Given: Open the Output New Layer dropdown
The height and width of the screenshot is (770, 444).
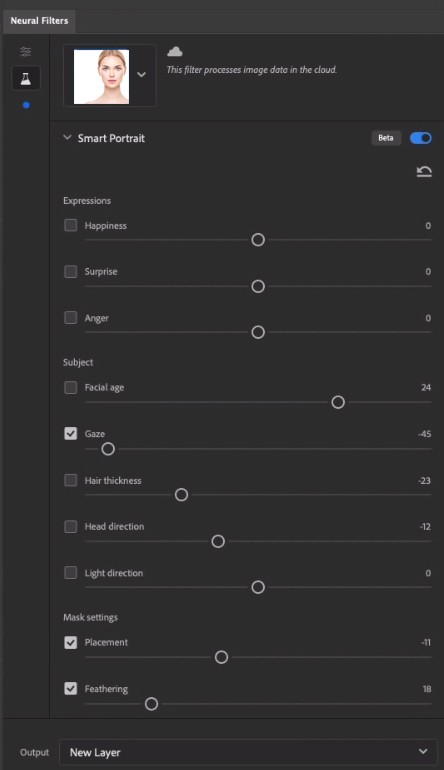Looking at the screenshot, I should (248, 752).
